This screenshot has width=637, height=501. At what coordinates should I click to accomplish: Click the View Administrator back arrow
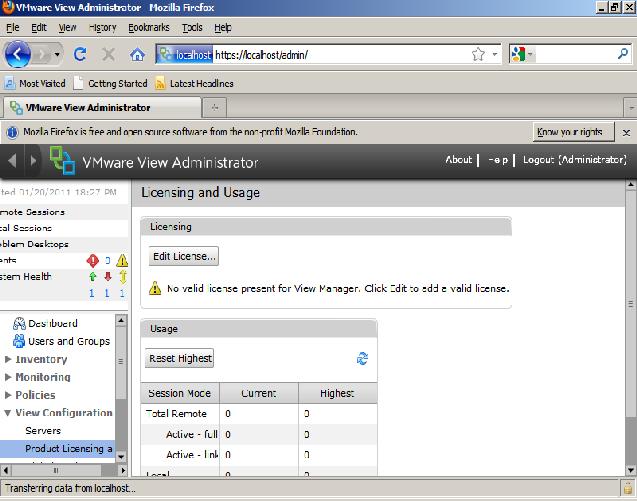[12, 160]
